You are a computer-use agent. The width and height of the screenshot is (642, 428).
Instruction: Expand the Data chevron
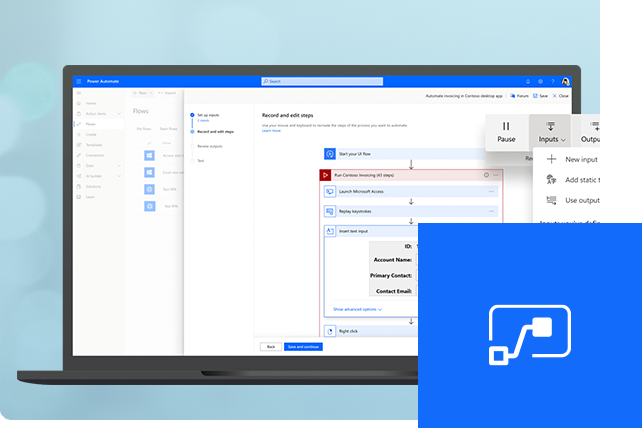click(119, 165)
